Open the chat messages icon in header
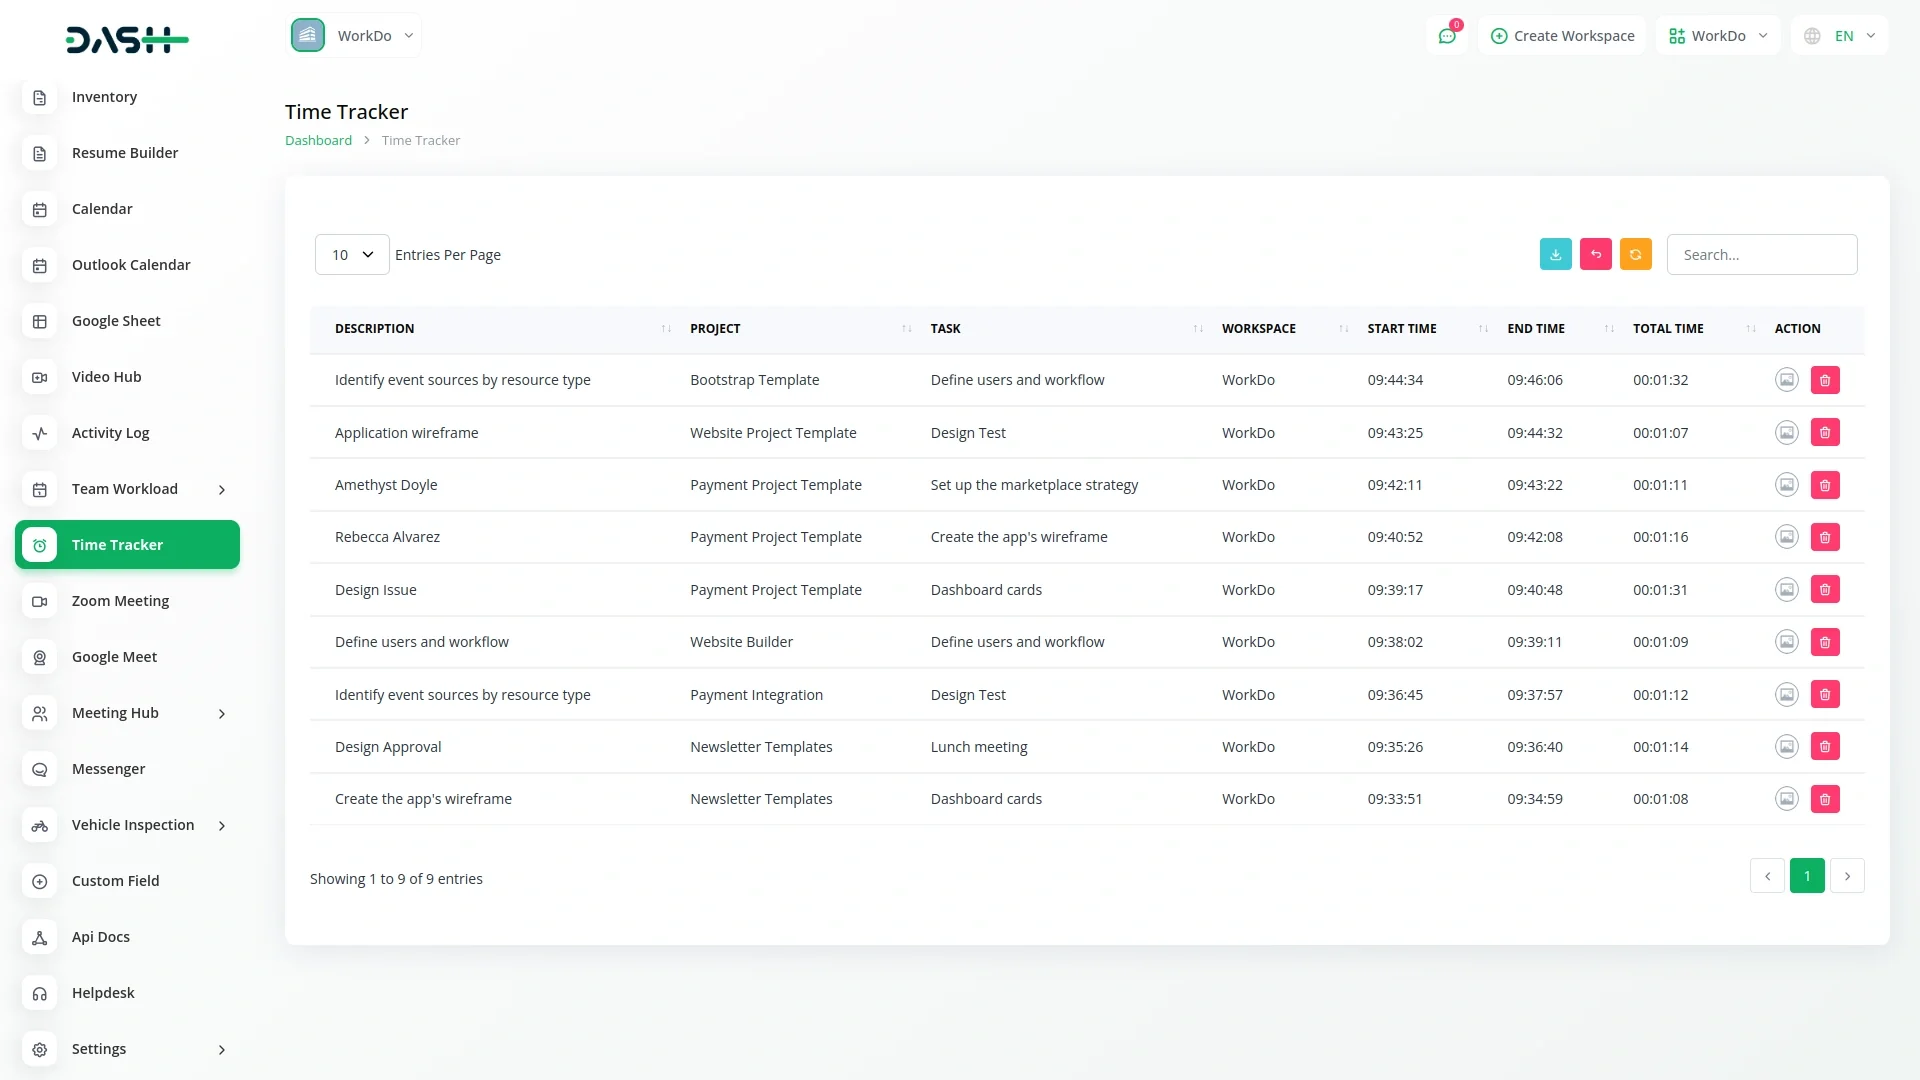1920x1080 pixels. (1447, 36)
